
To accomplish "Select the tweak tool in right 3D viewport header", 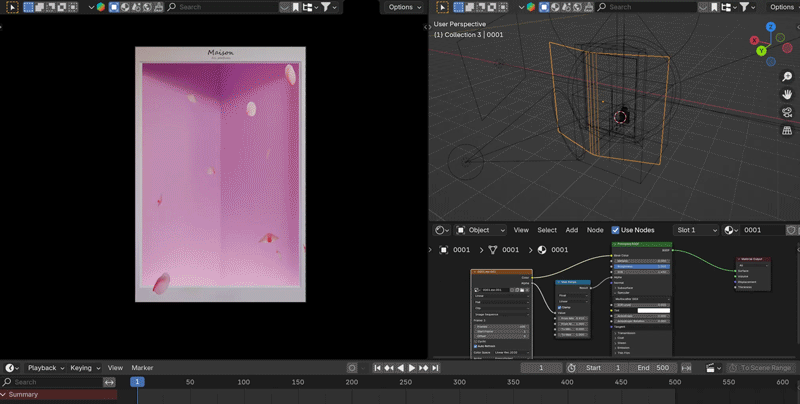I will [x=443, y=7].
